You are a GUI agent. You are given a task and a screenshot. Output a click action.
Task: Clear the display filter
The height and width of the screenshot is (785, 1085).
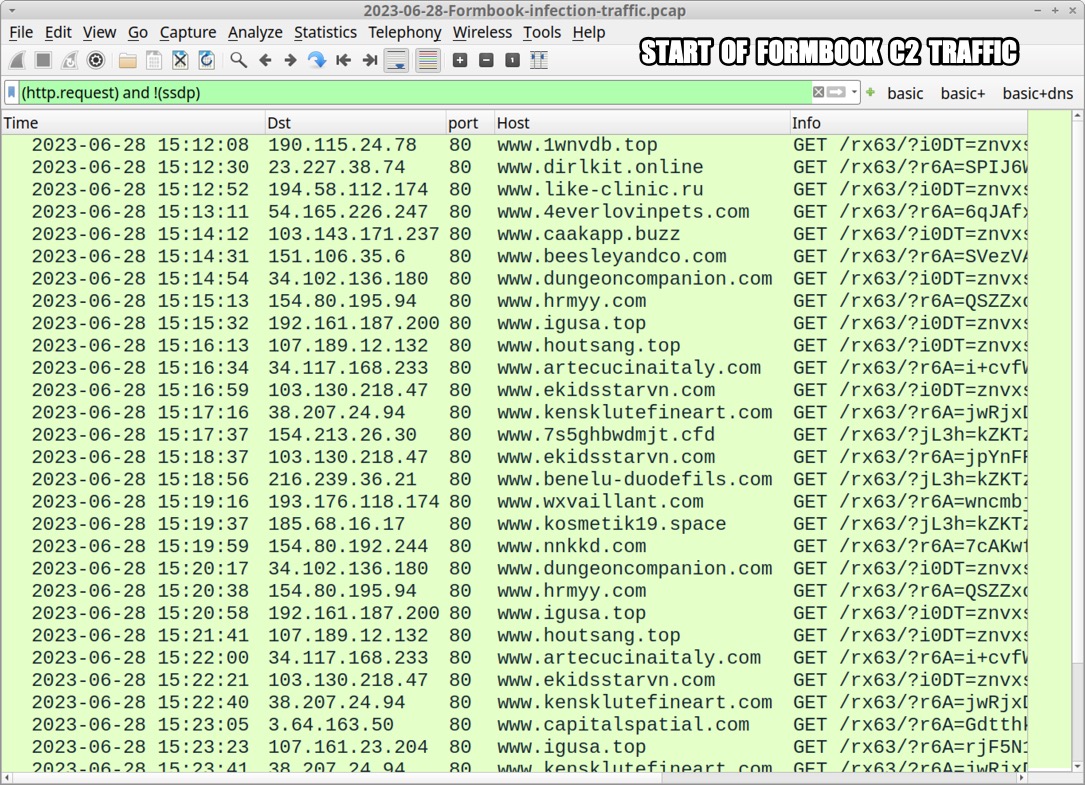click(x=819, y=92)
